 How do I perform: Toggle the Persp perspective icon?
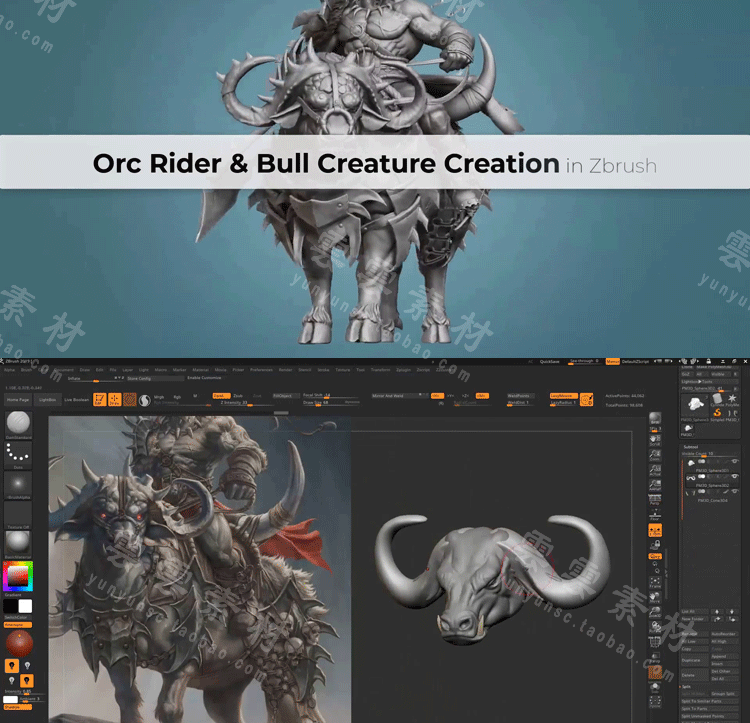click(655, 500)
